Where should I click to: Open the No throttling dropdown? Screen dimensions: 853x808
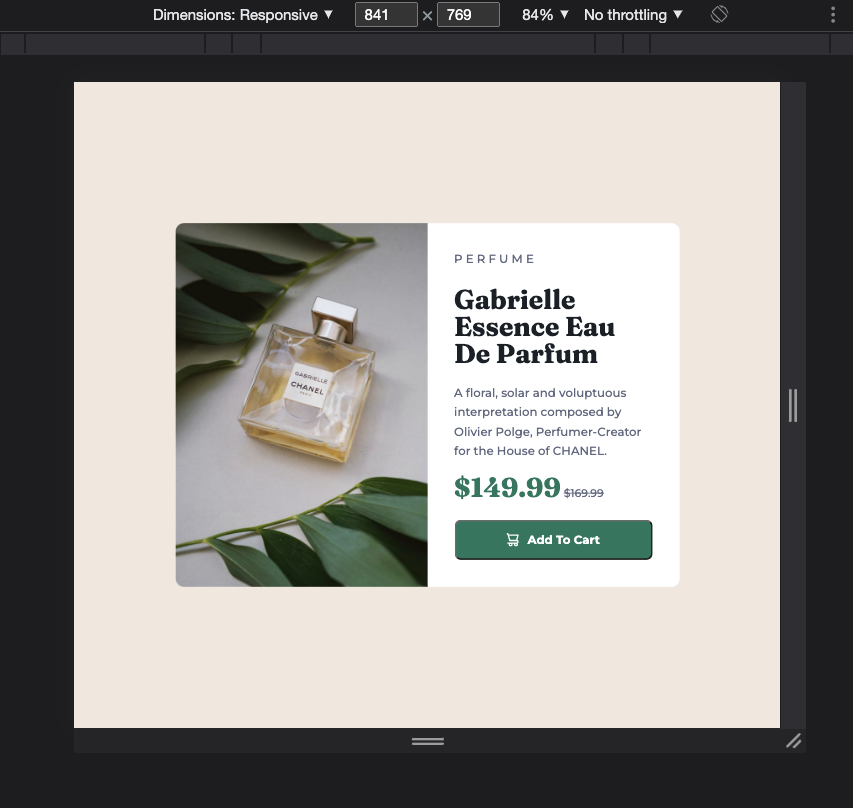[x=633, y=15]
